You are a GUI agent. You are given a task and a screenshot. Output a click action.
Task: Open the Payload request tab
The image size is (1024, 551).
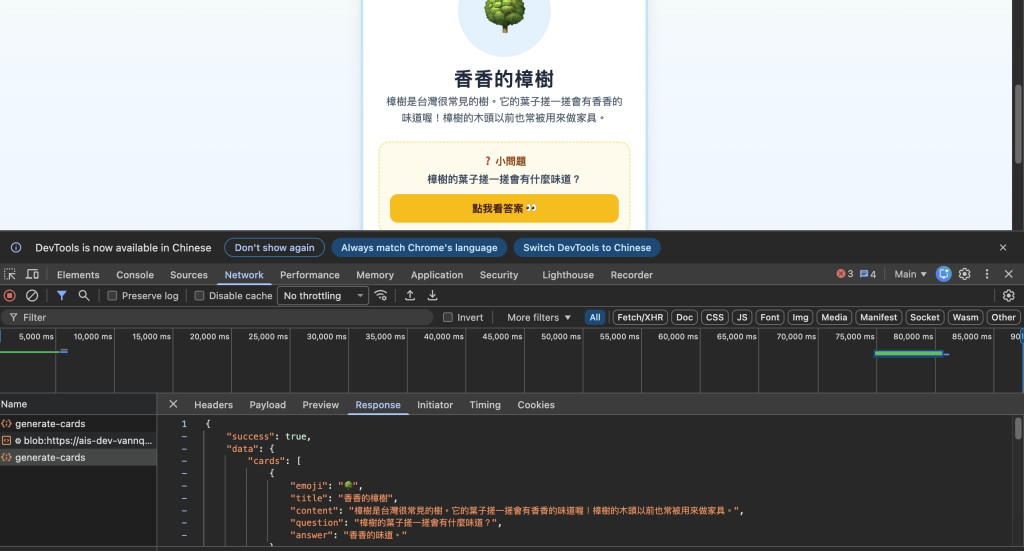[268, 405]
